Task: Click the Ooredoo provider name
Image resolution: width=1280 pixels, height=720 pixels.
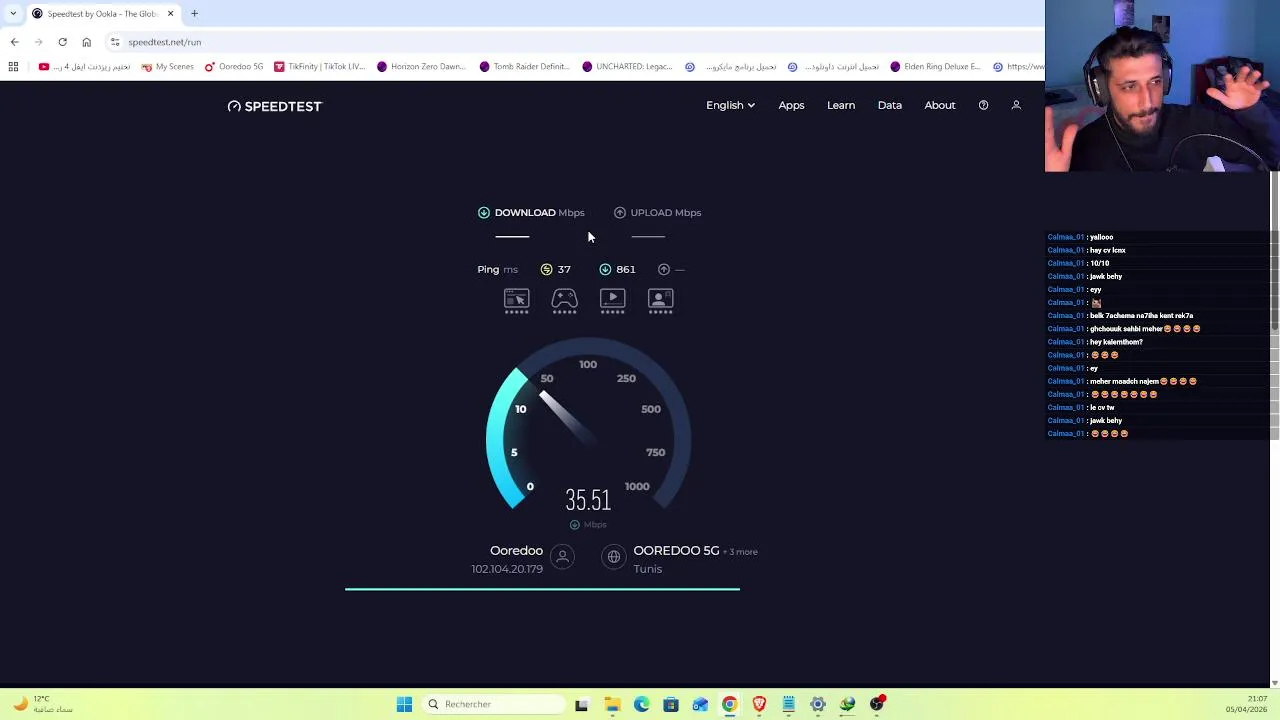Action: 516,551
